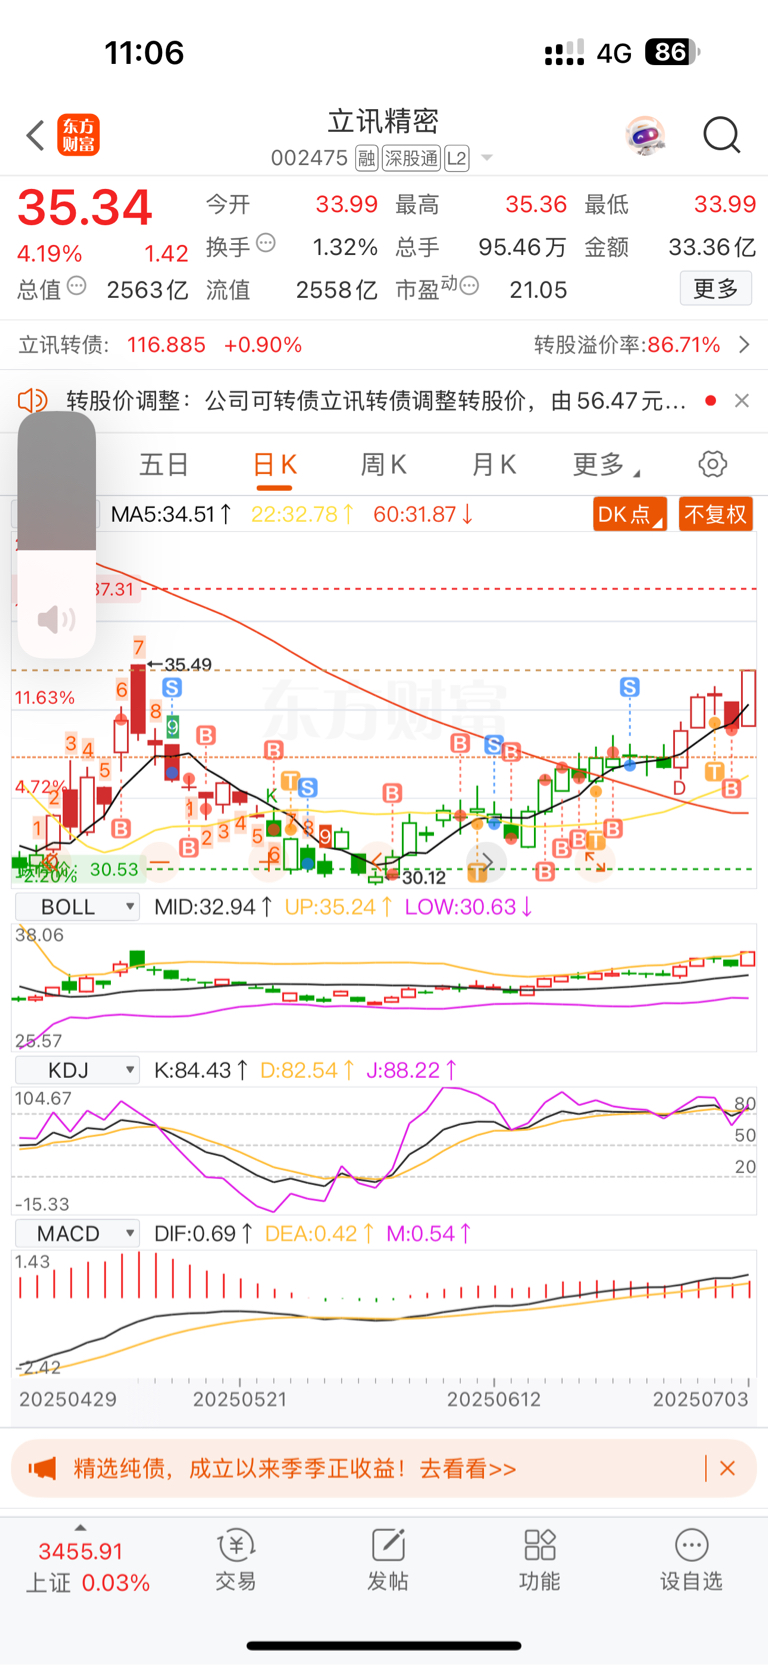Open the 总值 info icon

(x=77, y=286)
